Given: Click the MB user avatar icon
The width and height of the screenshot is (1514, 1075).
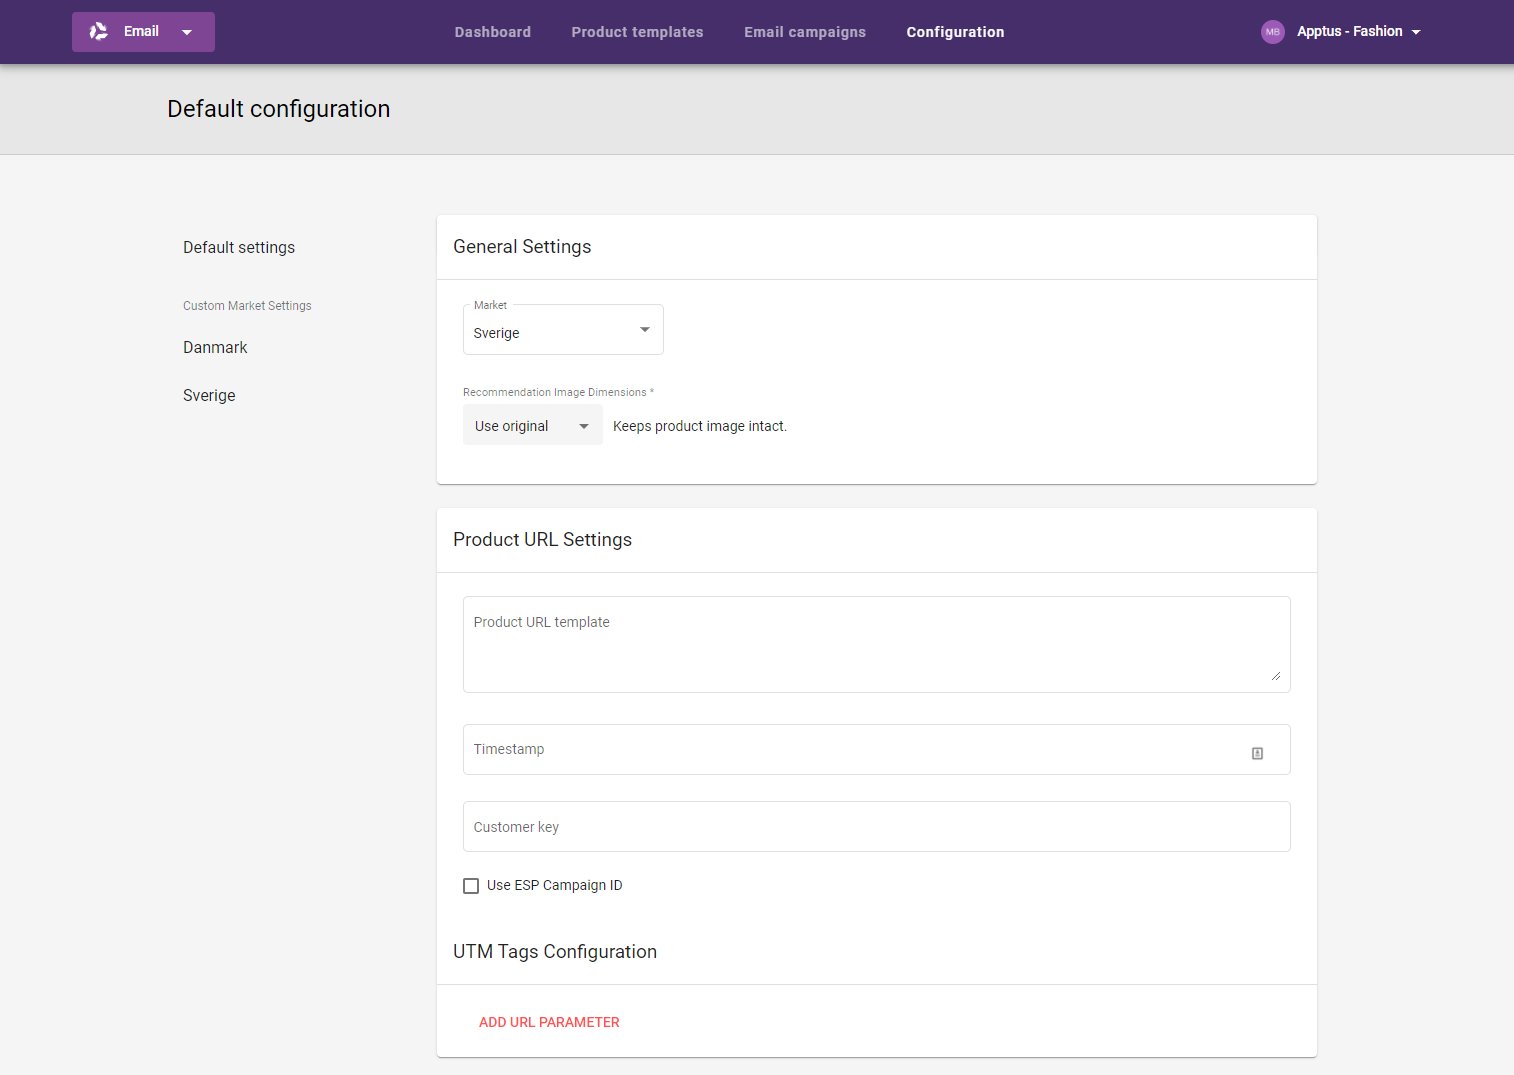Looking at the screenshot, I should click(1272, 32).
